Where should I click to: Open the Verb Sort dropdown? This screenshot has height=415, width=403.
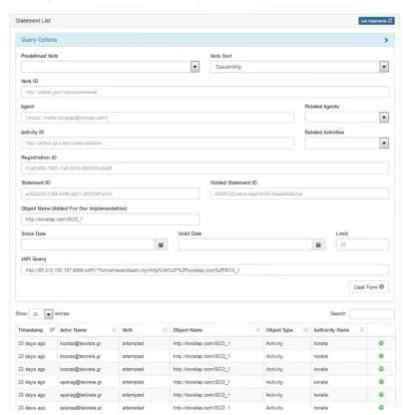click(299, 67)
